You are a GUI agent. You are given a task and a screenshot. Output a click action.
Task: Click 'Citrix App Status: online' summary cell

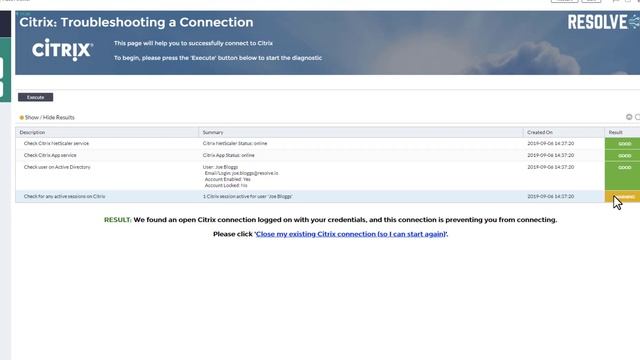pyautogui.click(x=229, y=155)
